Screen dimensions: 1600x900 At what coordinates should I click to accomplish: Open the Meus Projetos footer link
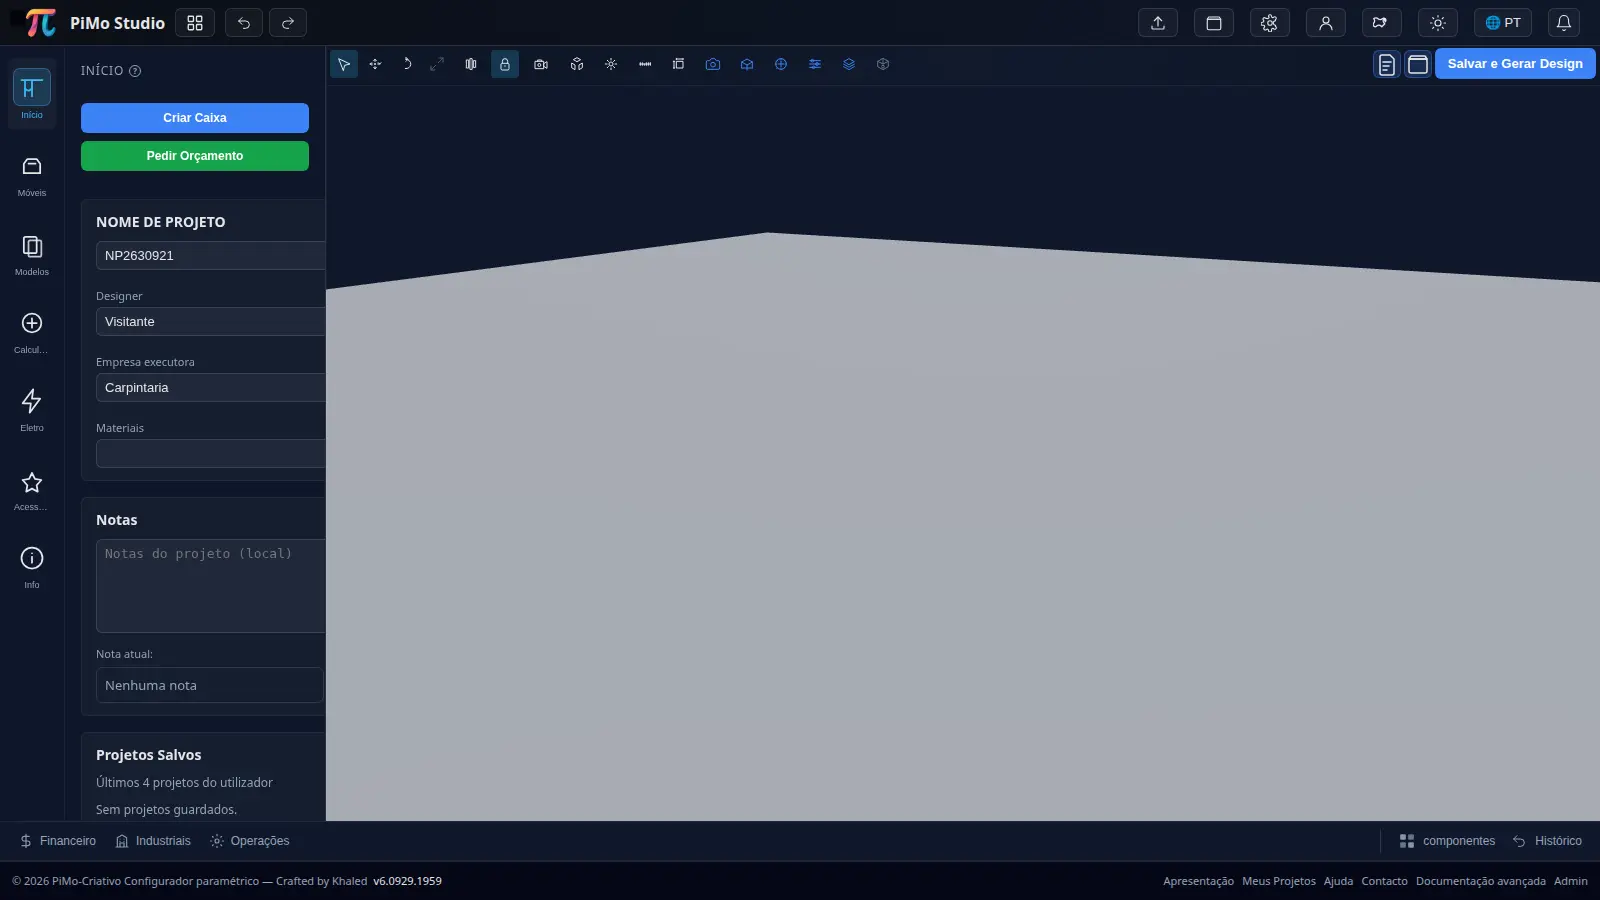coord(1279,881)
